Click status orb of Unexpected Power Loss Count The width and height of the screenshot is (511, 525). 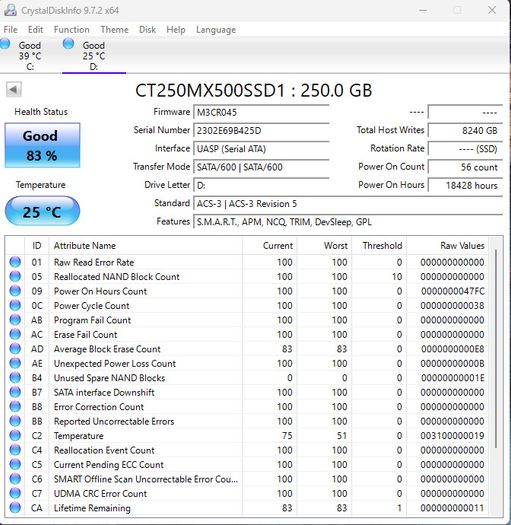coord(15,363)
